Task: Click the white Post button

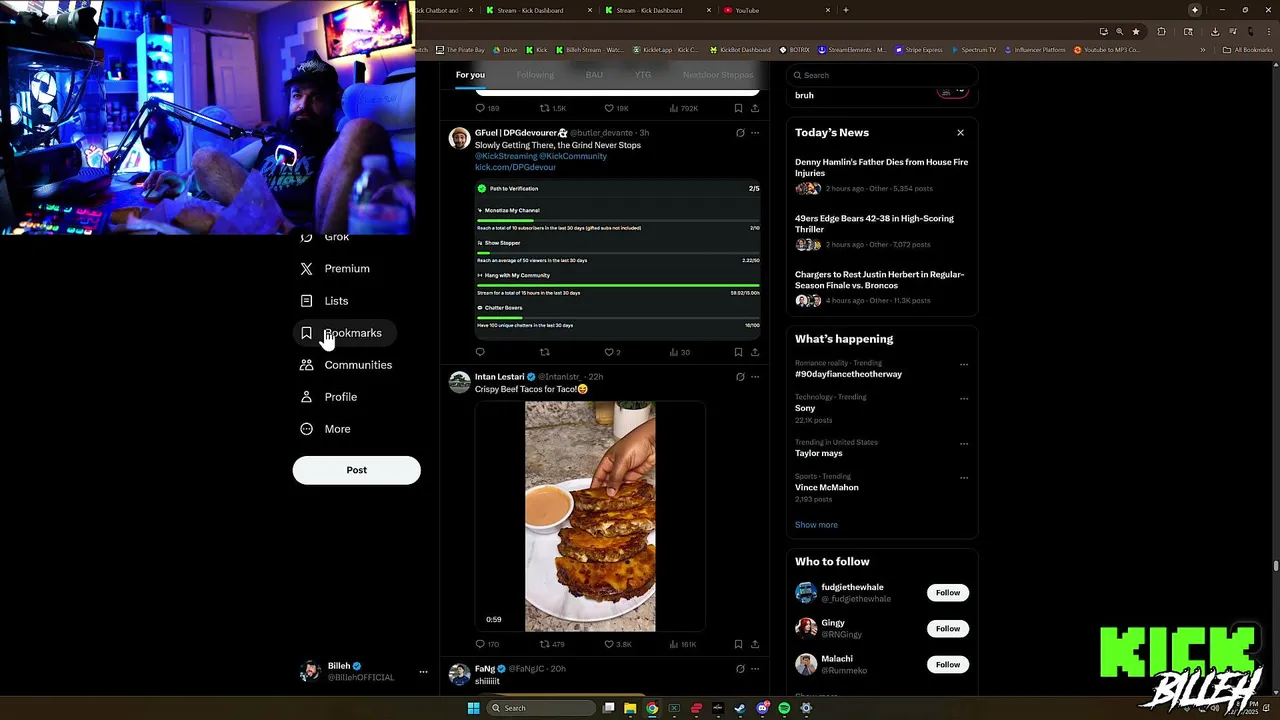Action: point(356,470)
